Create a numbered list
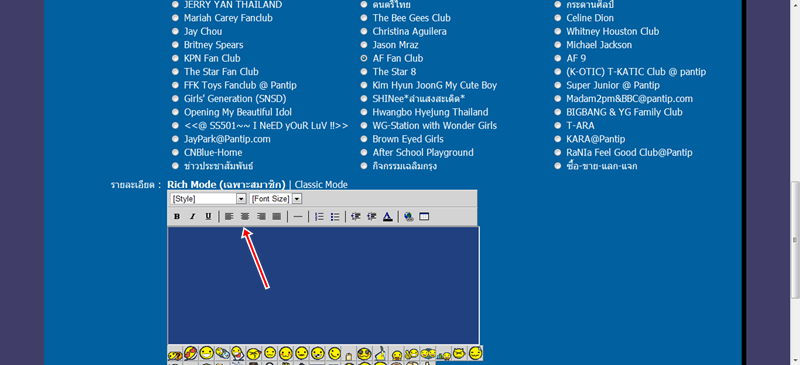This screenshot has width=800, height=365. tap(319, 216)
